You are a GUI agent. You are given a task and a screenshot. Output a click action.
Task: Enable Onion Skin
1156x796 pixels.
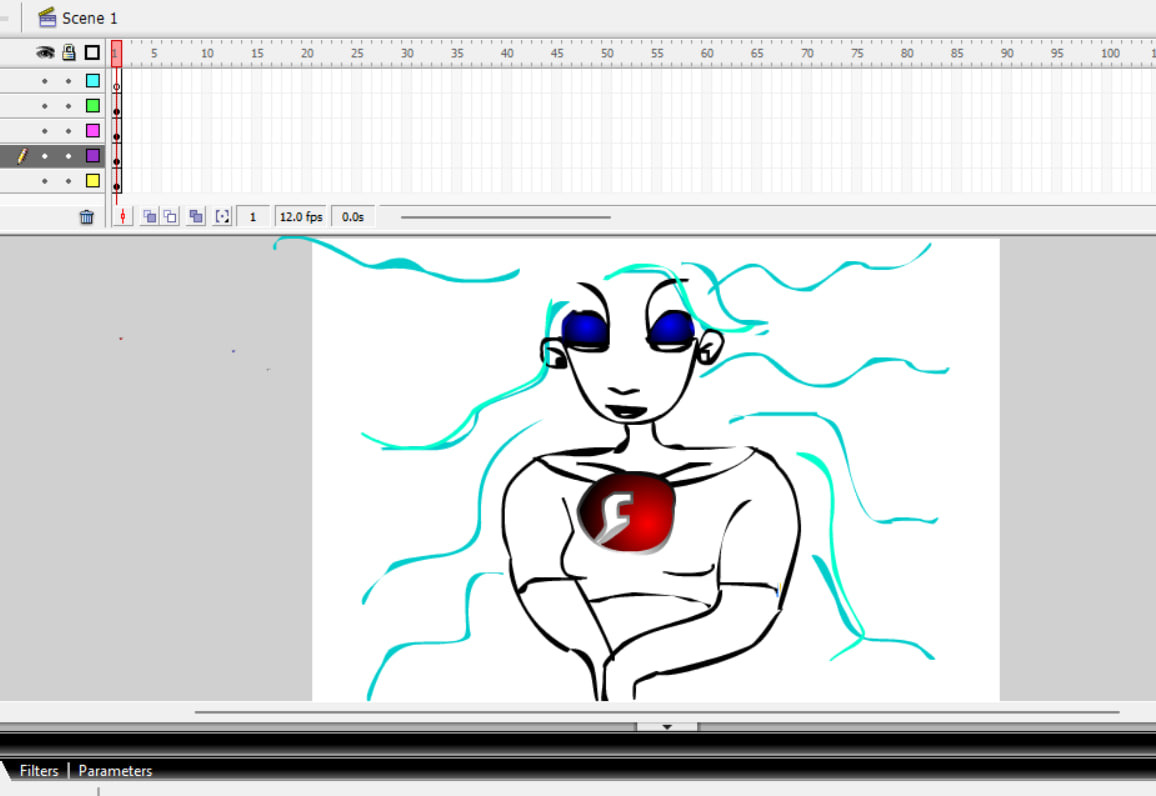point(149,217)
